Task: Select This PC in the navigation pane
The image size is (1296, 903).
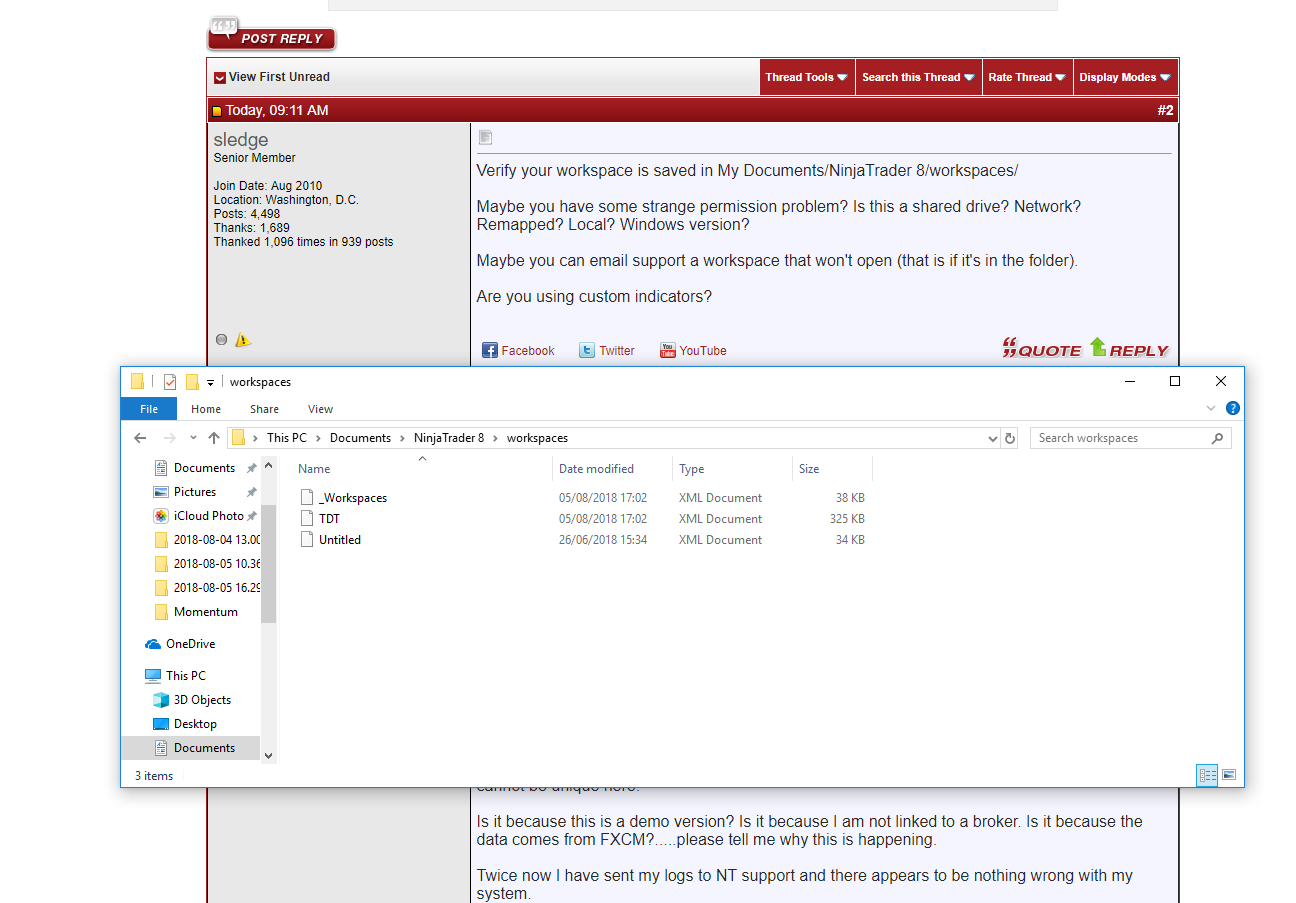Action: pyautogui.click(x=186, y=676)
